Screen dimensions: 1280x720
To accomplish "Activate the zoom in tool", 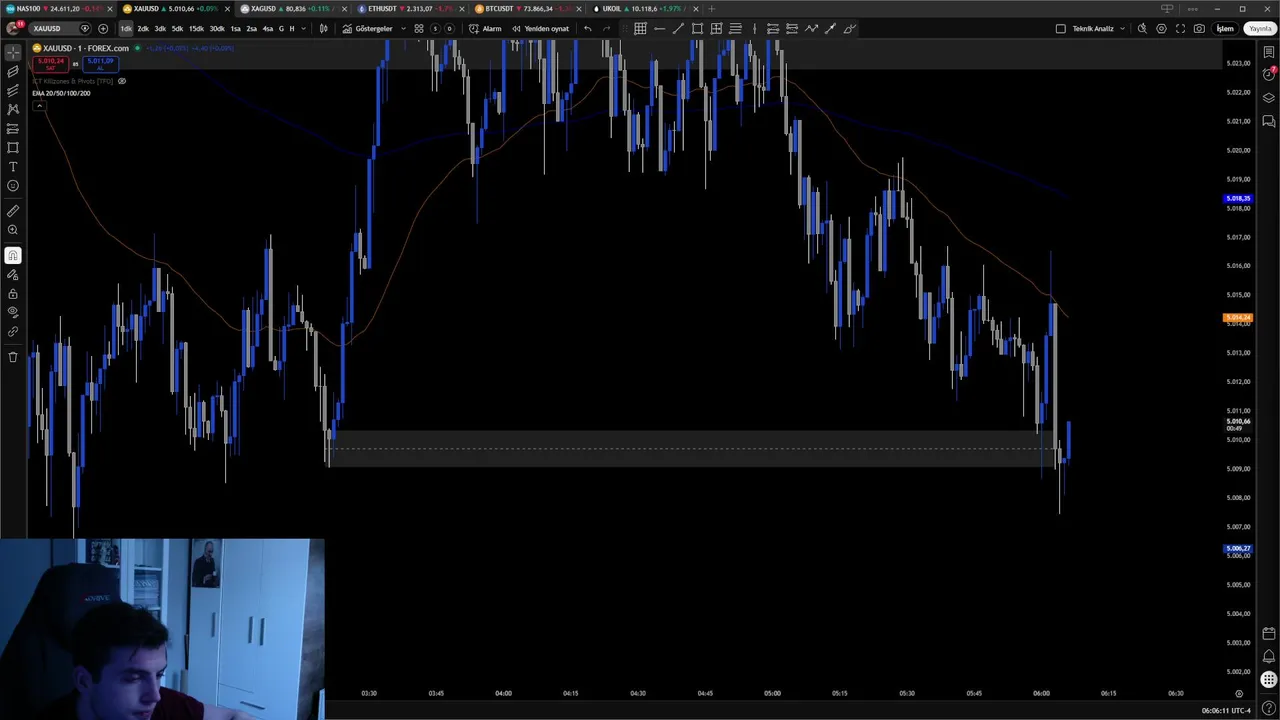I will point(13,230).
